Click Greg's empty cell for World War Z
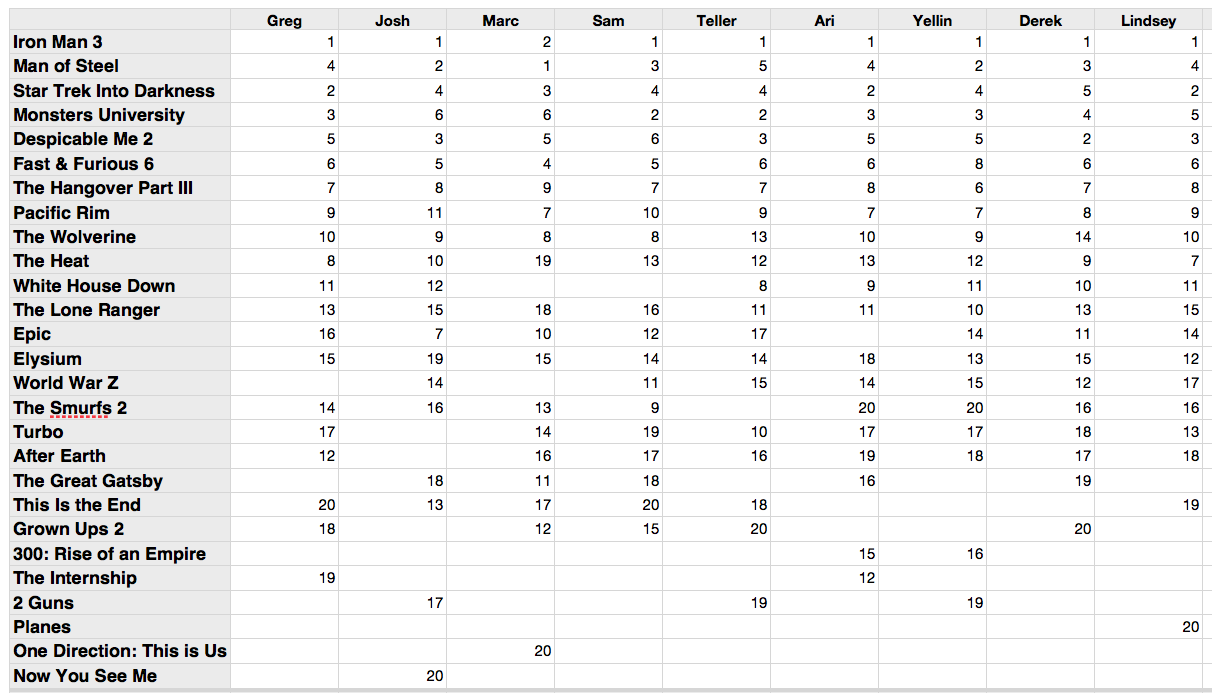The width and height of the screenshot is (1212, 693). coord(284,383)
